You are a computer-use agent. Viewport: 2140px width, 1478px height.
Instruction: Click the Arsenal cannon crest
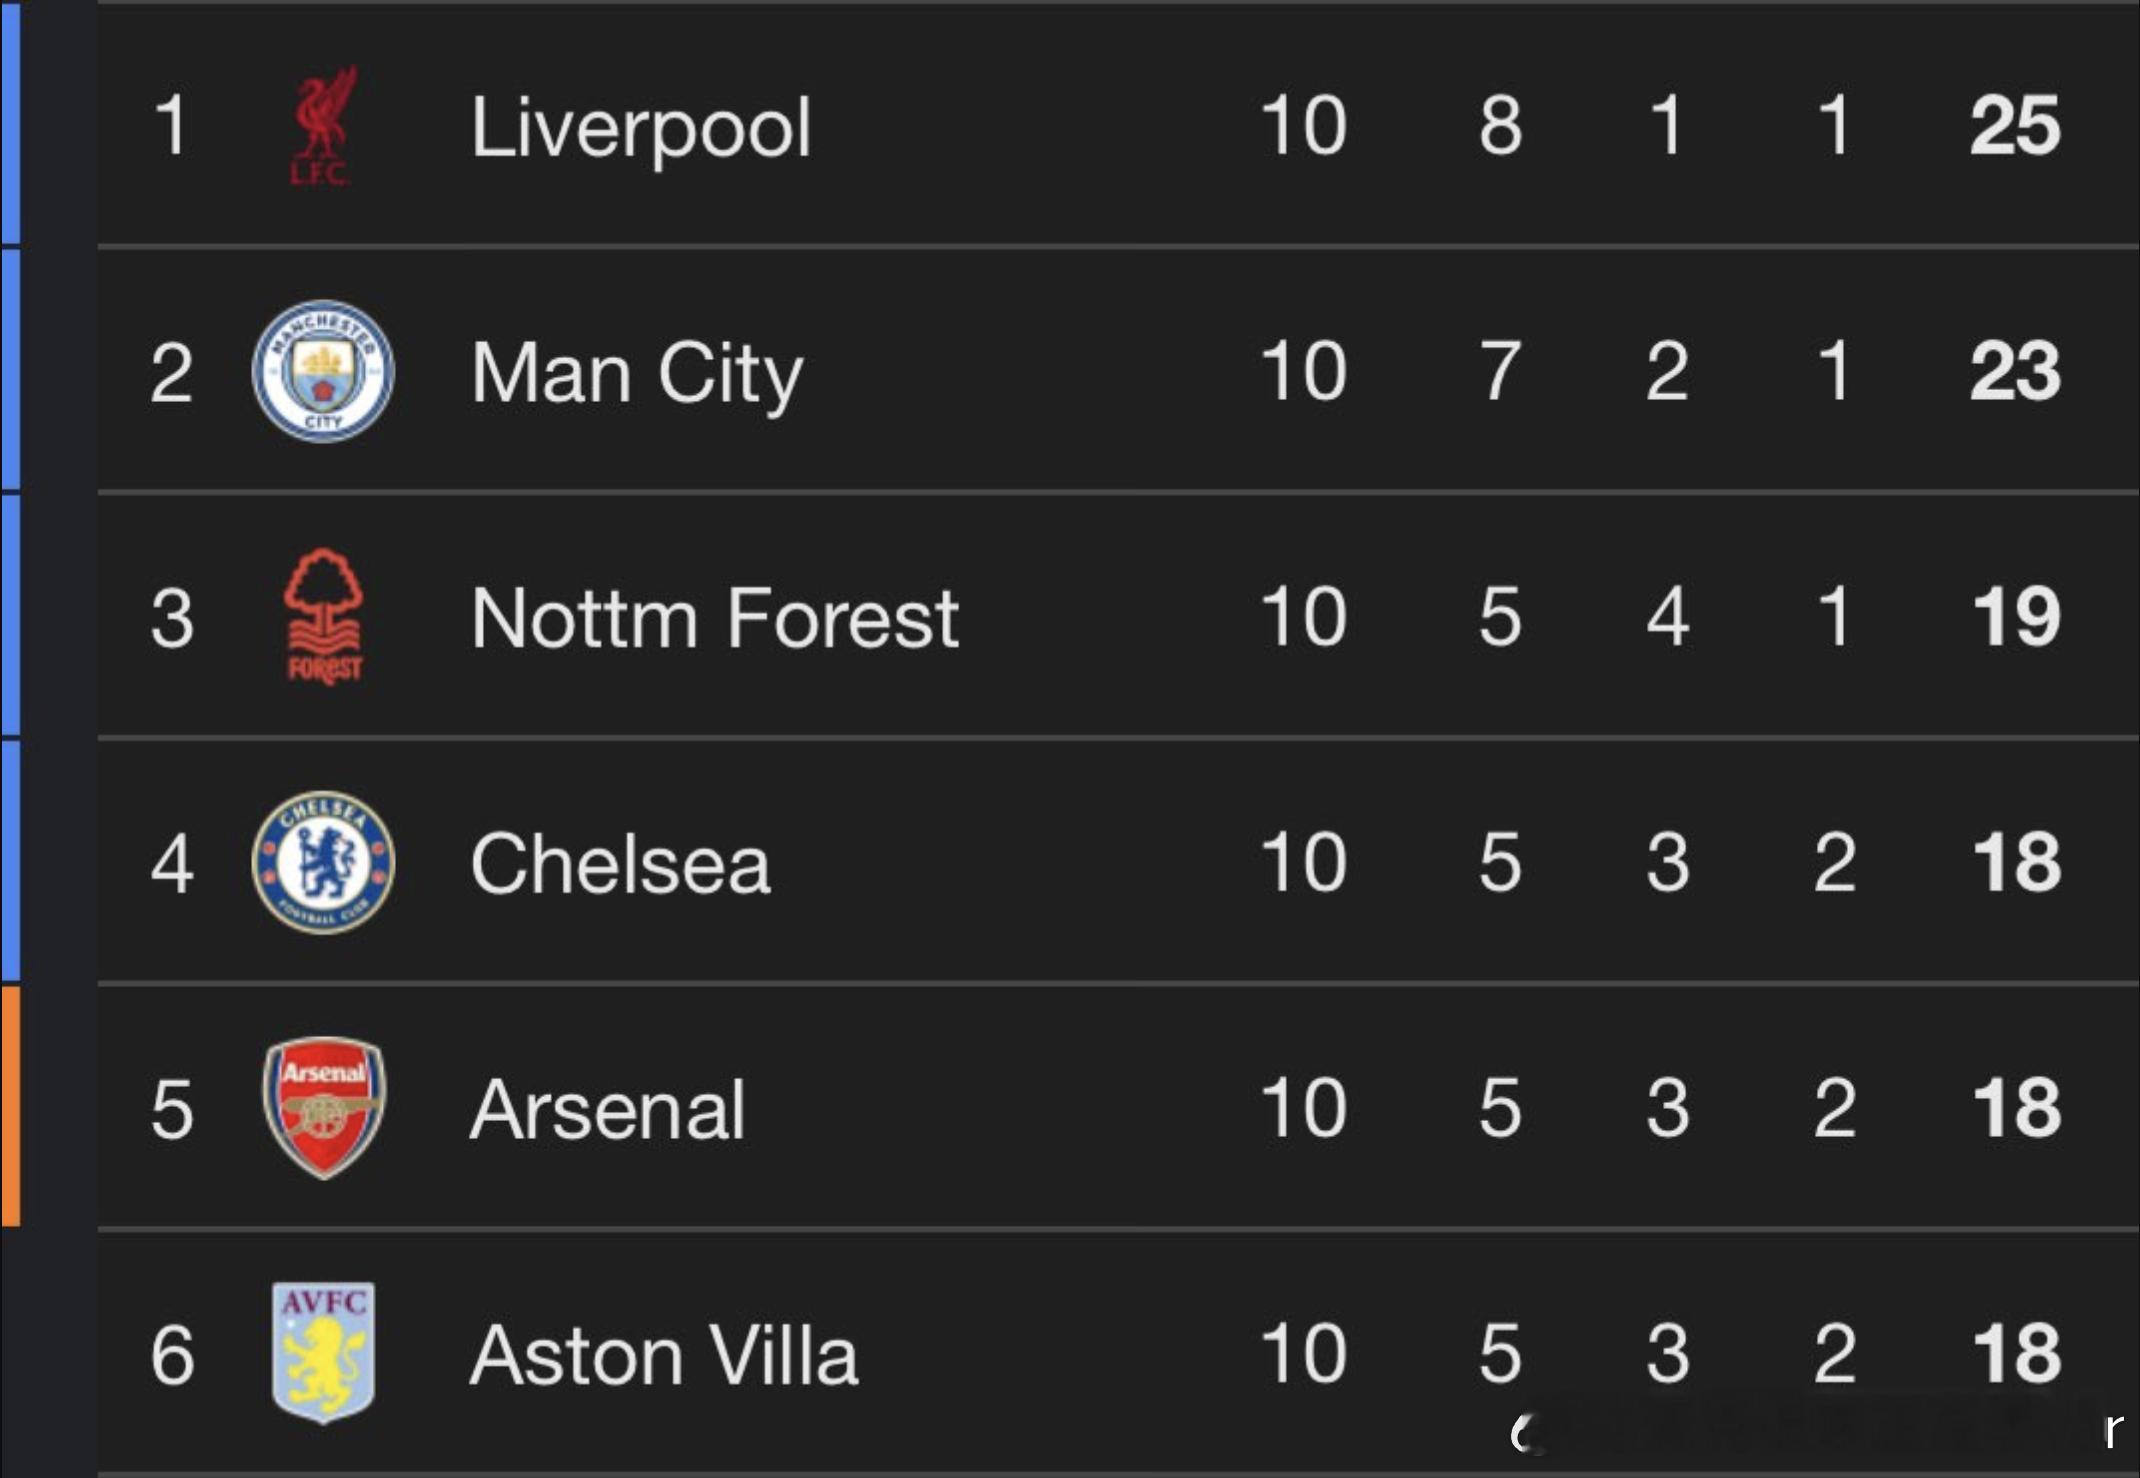pyautogui.click(x=323, y=1107)
